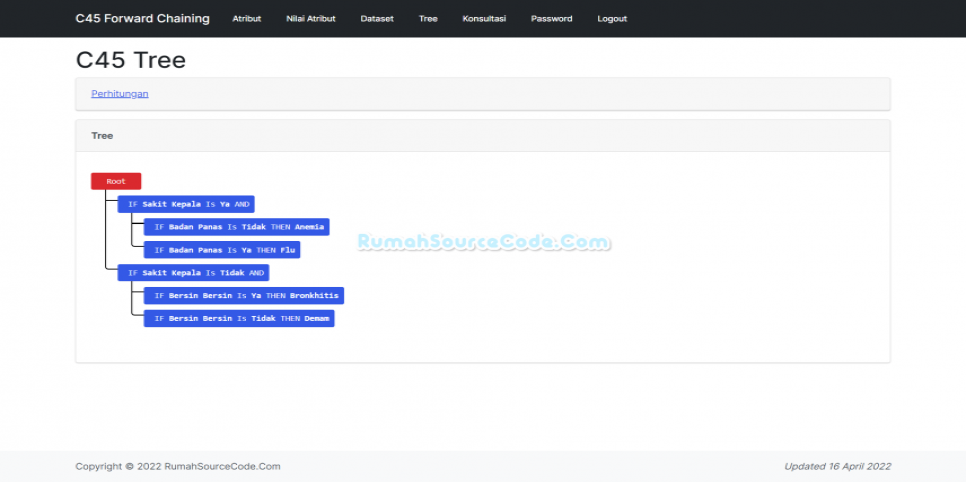The width and height of the screenshot is (966, 482).
Task: Select the 'Badan Panas Is Tidak THEN Anemia' rule
Action: 236,227
